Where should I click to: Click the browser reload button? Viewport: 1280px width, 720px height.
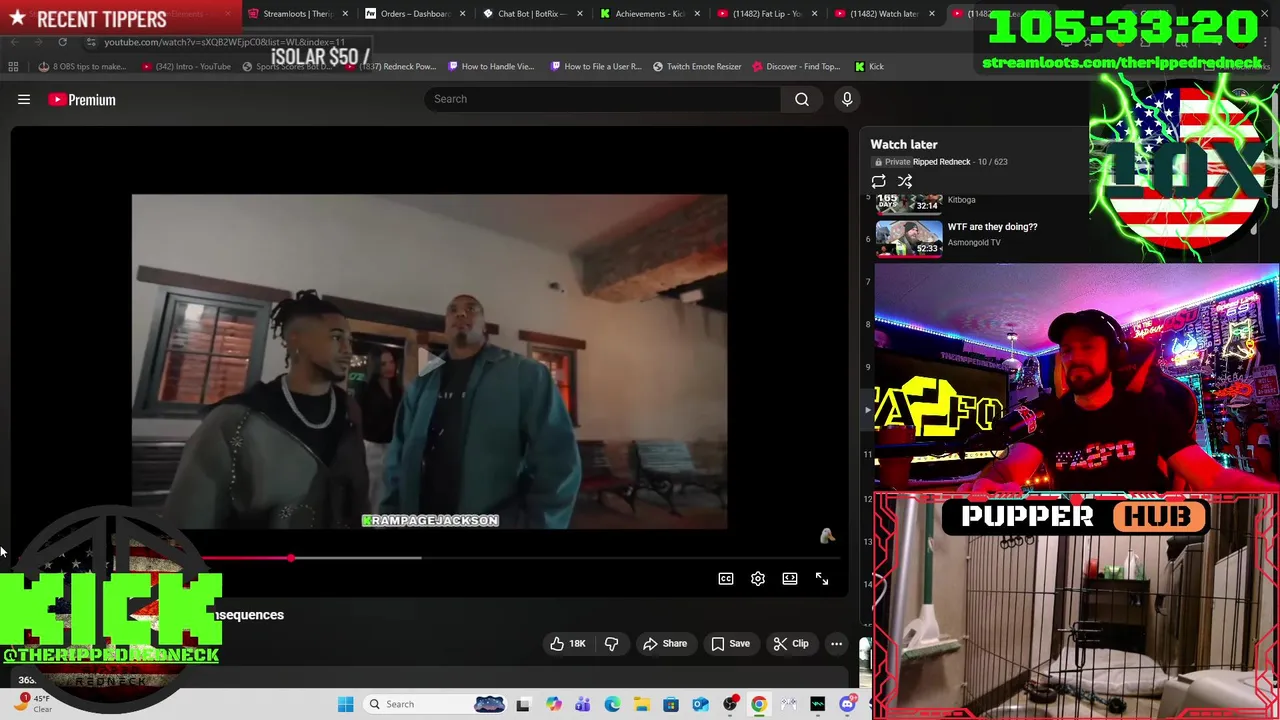click(62, 42)
